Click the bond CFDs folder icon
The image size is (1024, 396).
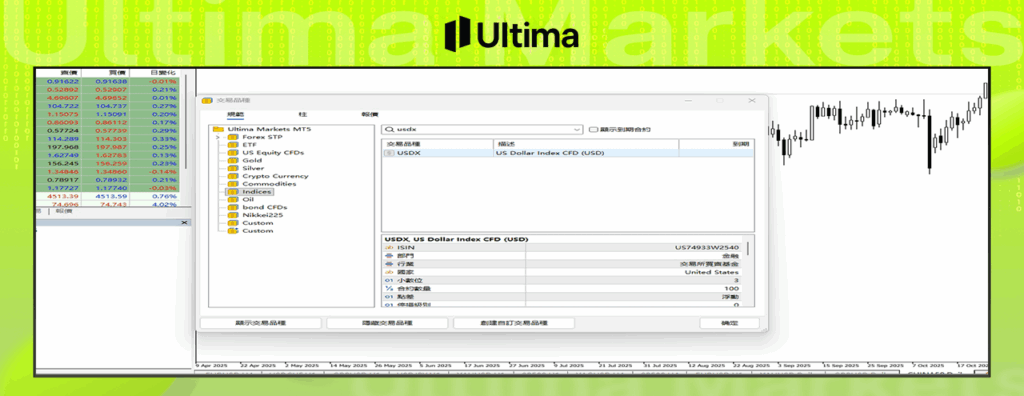233,207
